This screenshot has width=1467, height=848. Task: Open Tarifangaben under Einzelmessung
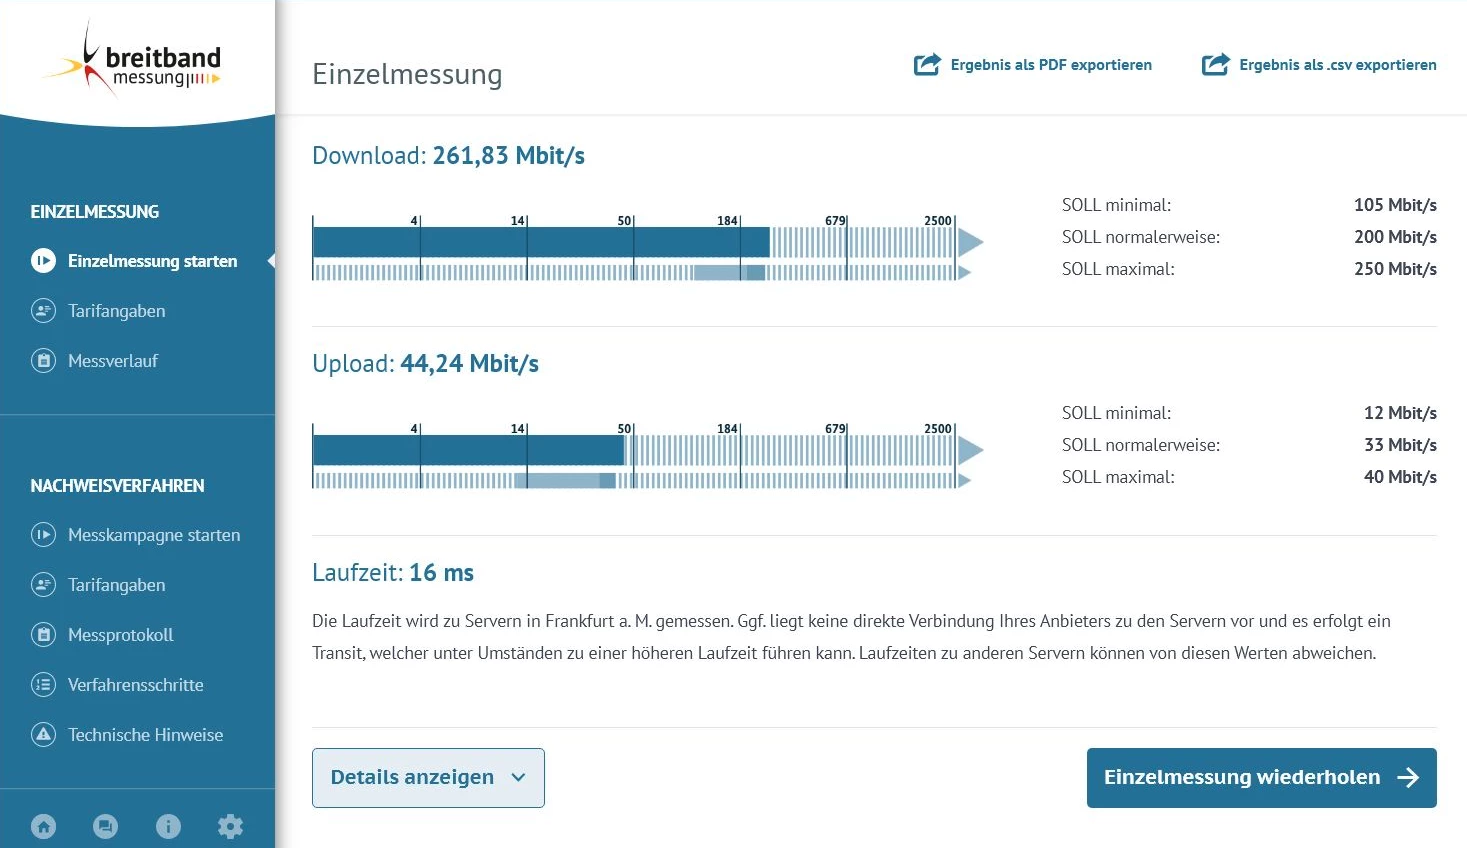tap(116, 311)
